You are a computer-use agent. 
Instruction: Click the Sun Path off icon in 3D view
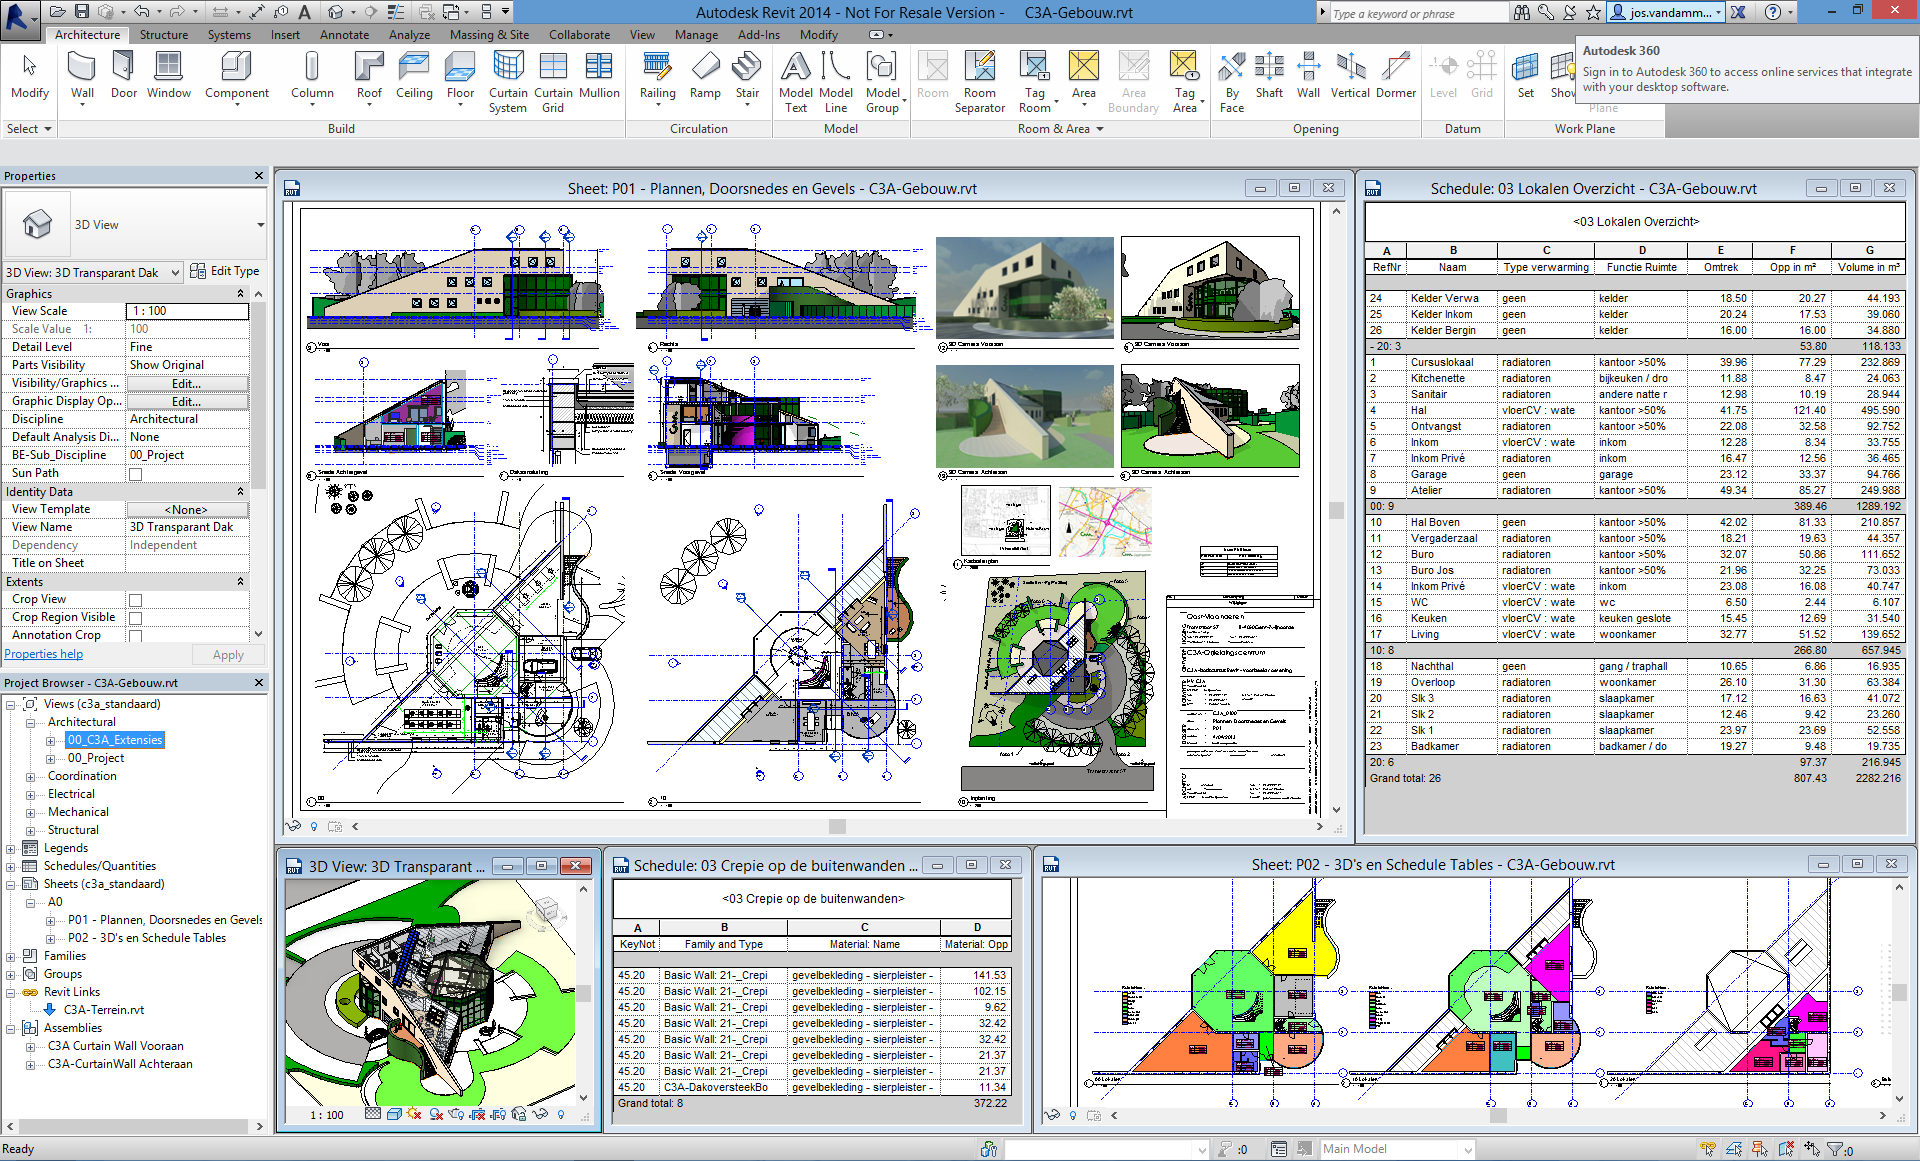coord(415,1114)
